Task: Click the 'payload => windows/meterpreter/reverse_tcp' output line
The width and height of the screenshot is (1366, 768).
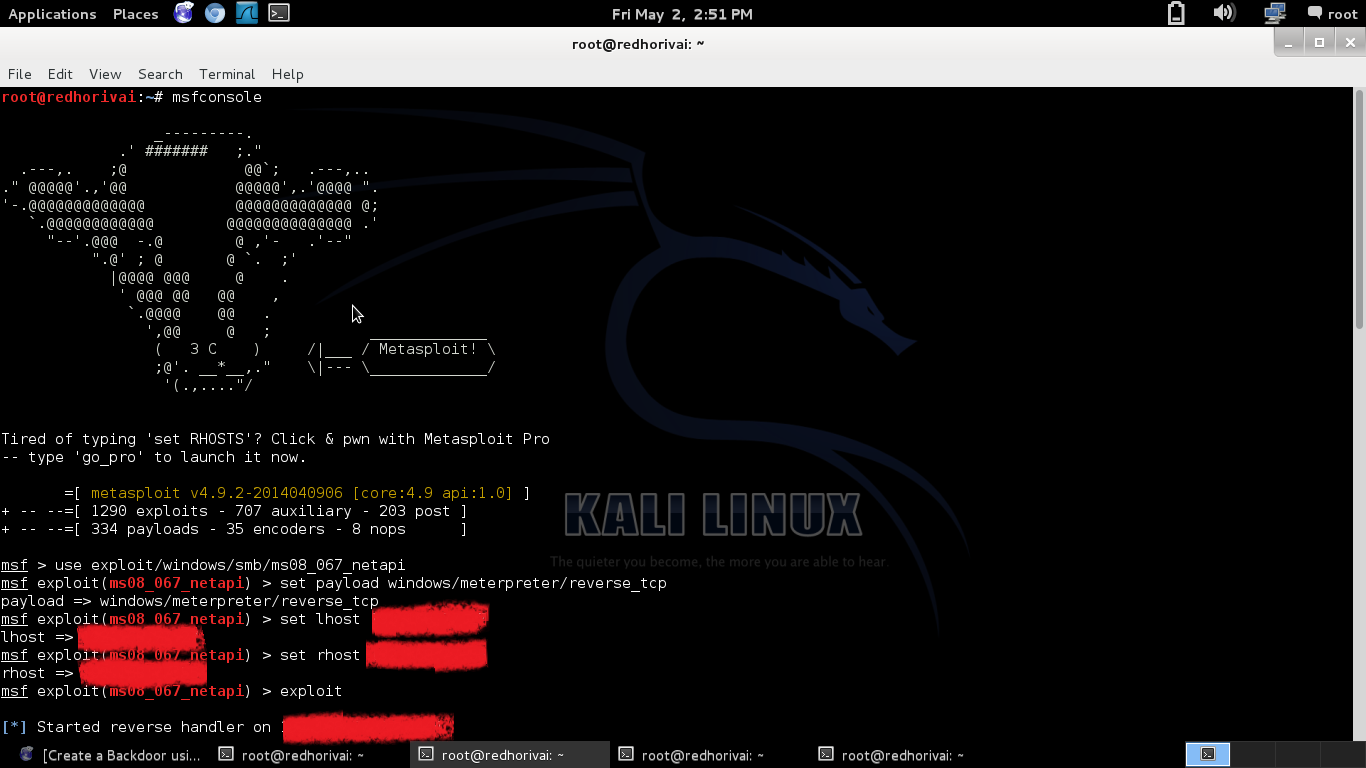Action: coord(190,601)
